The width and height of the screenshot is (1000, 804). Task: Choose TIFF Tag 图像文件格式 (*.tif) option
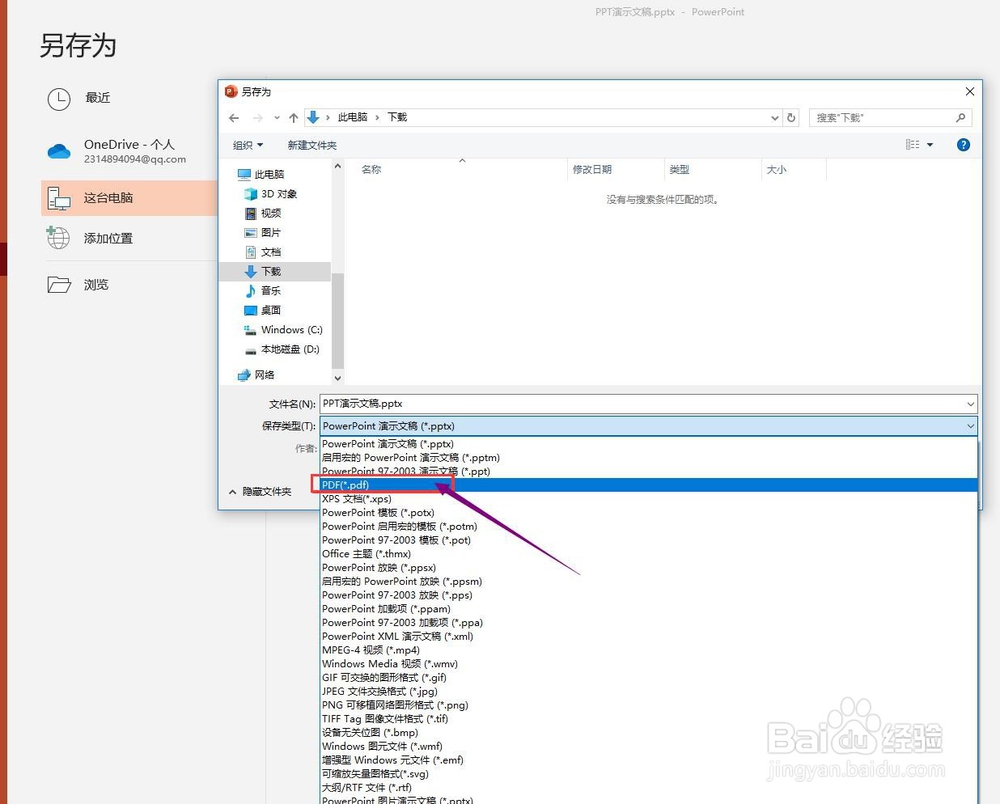[x=649, y=719]
